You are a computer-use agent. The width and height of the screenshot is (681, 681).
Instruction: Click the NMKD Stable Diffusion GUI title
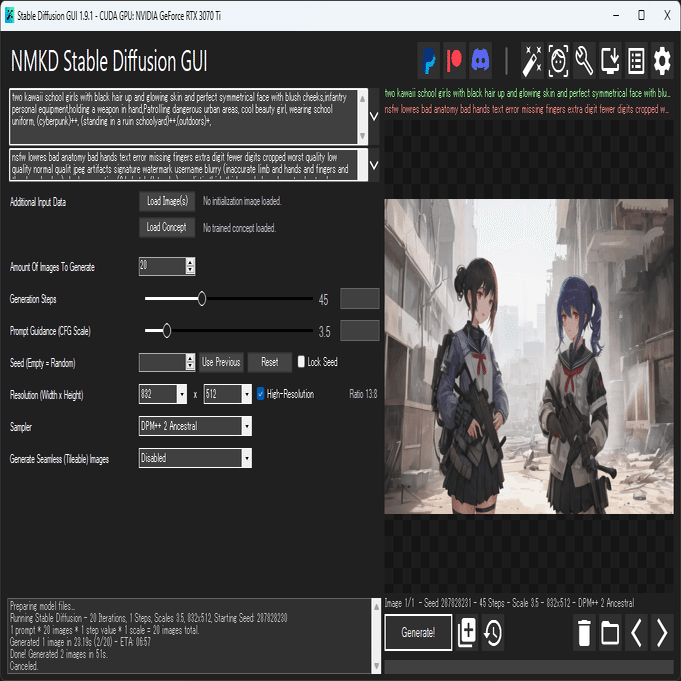pos(109,61)
